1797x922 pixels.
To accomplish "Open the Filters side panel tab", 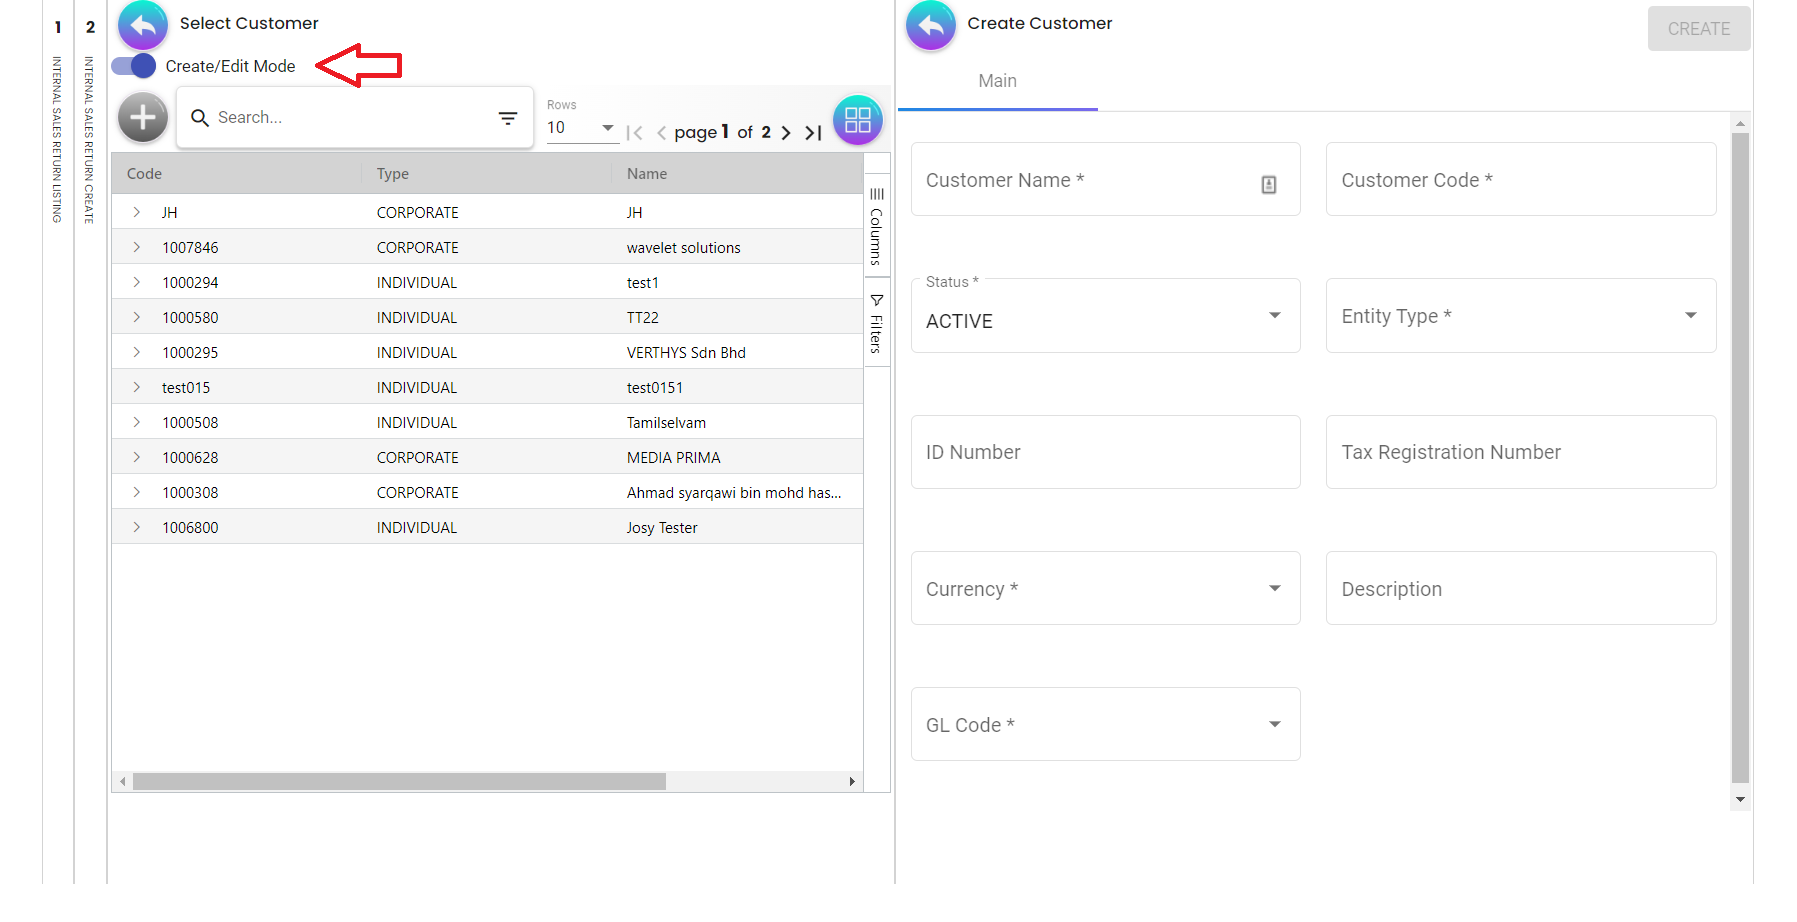I will coord(876,324).
